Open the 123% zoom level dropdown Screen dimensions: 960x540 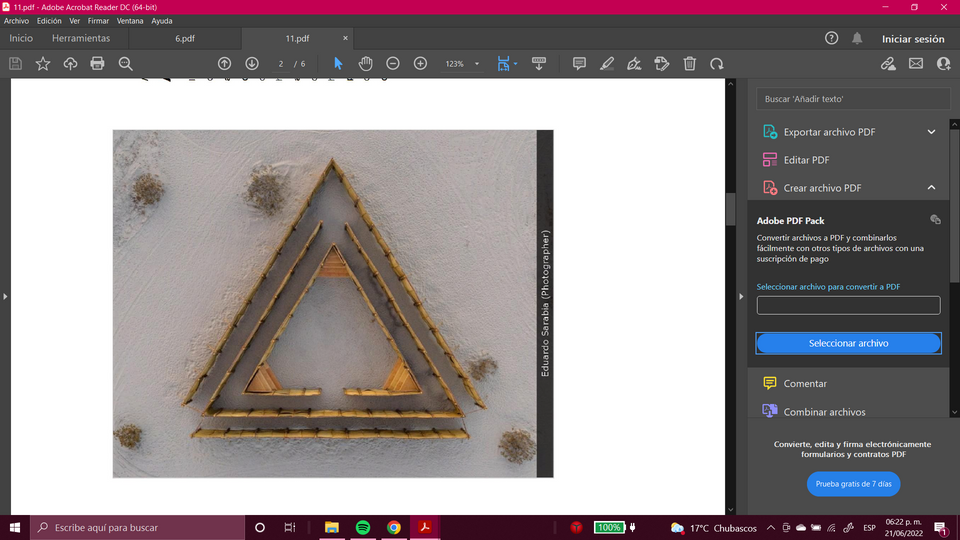[461, 63]
